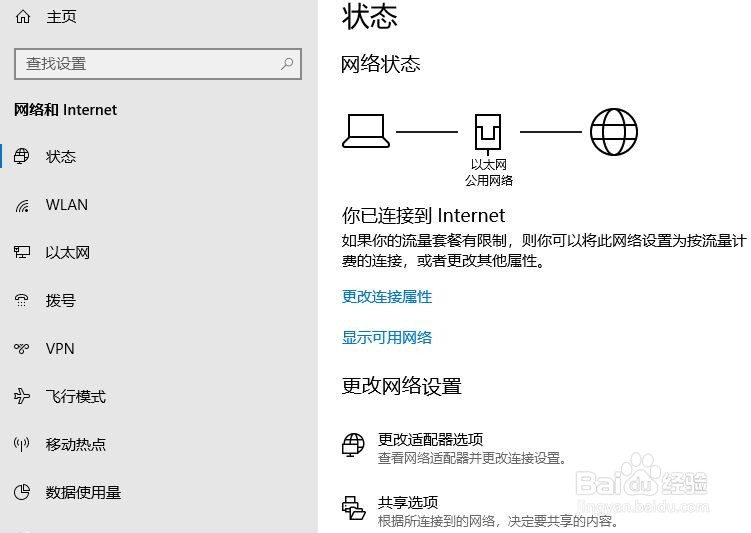Image resolution: width=751 pixels, height=533 pixels.
Task: Click the 移动热点 hotspot icon
Action: click(22, 444)
